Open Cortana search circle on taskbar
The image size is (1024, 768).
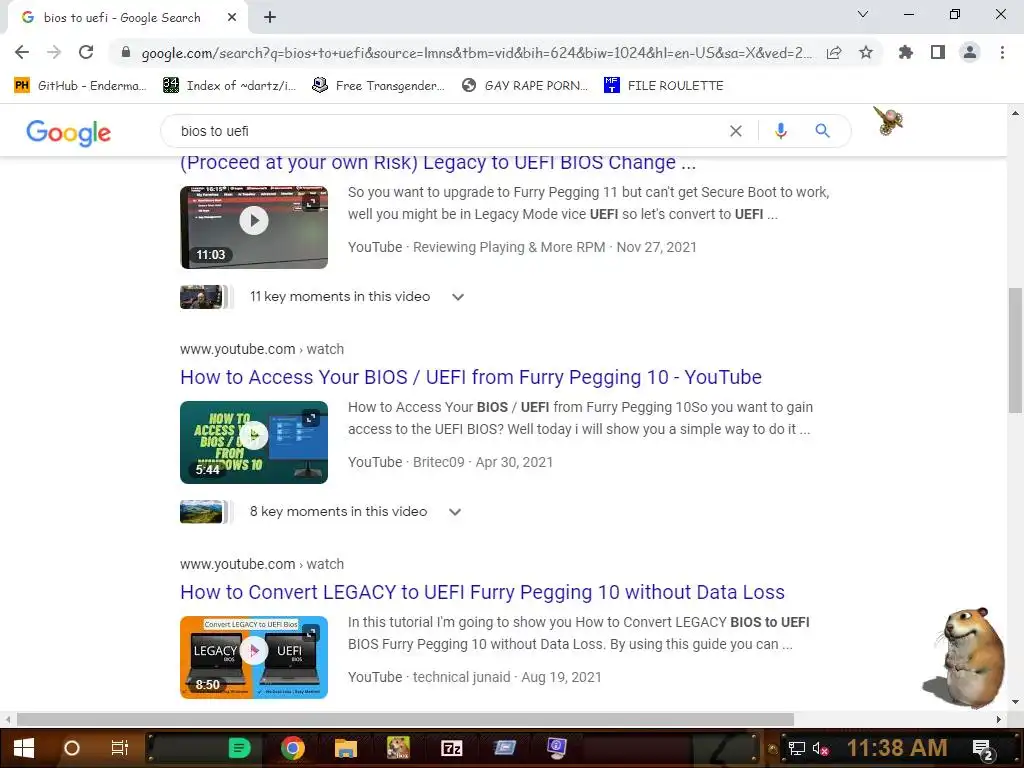[x=72, y=748]
